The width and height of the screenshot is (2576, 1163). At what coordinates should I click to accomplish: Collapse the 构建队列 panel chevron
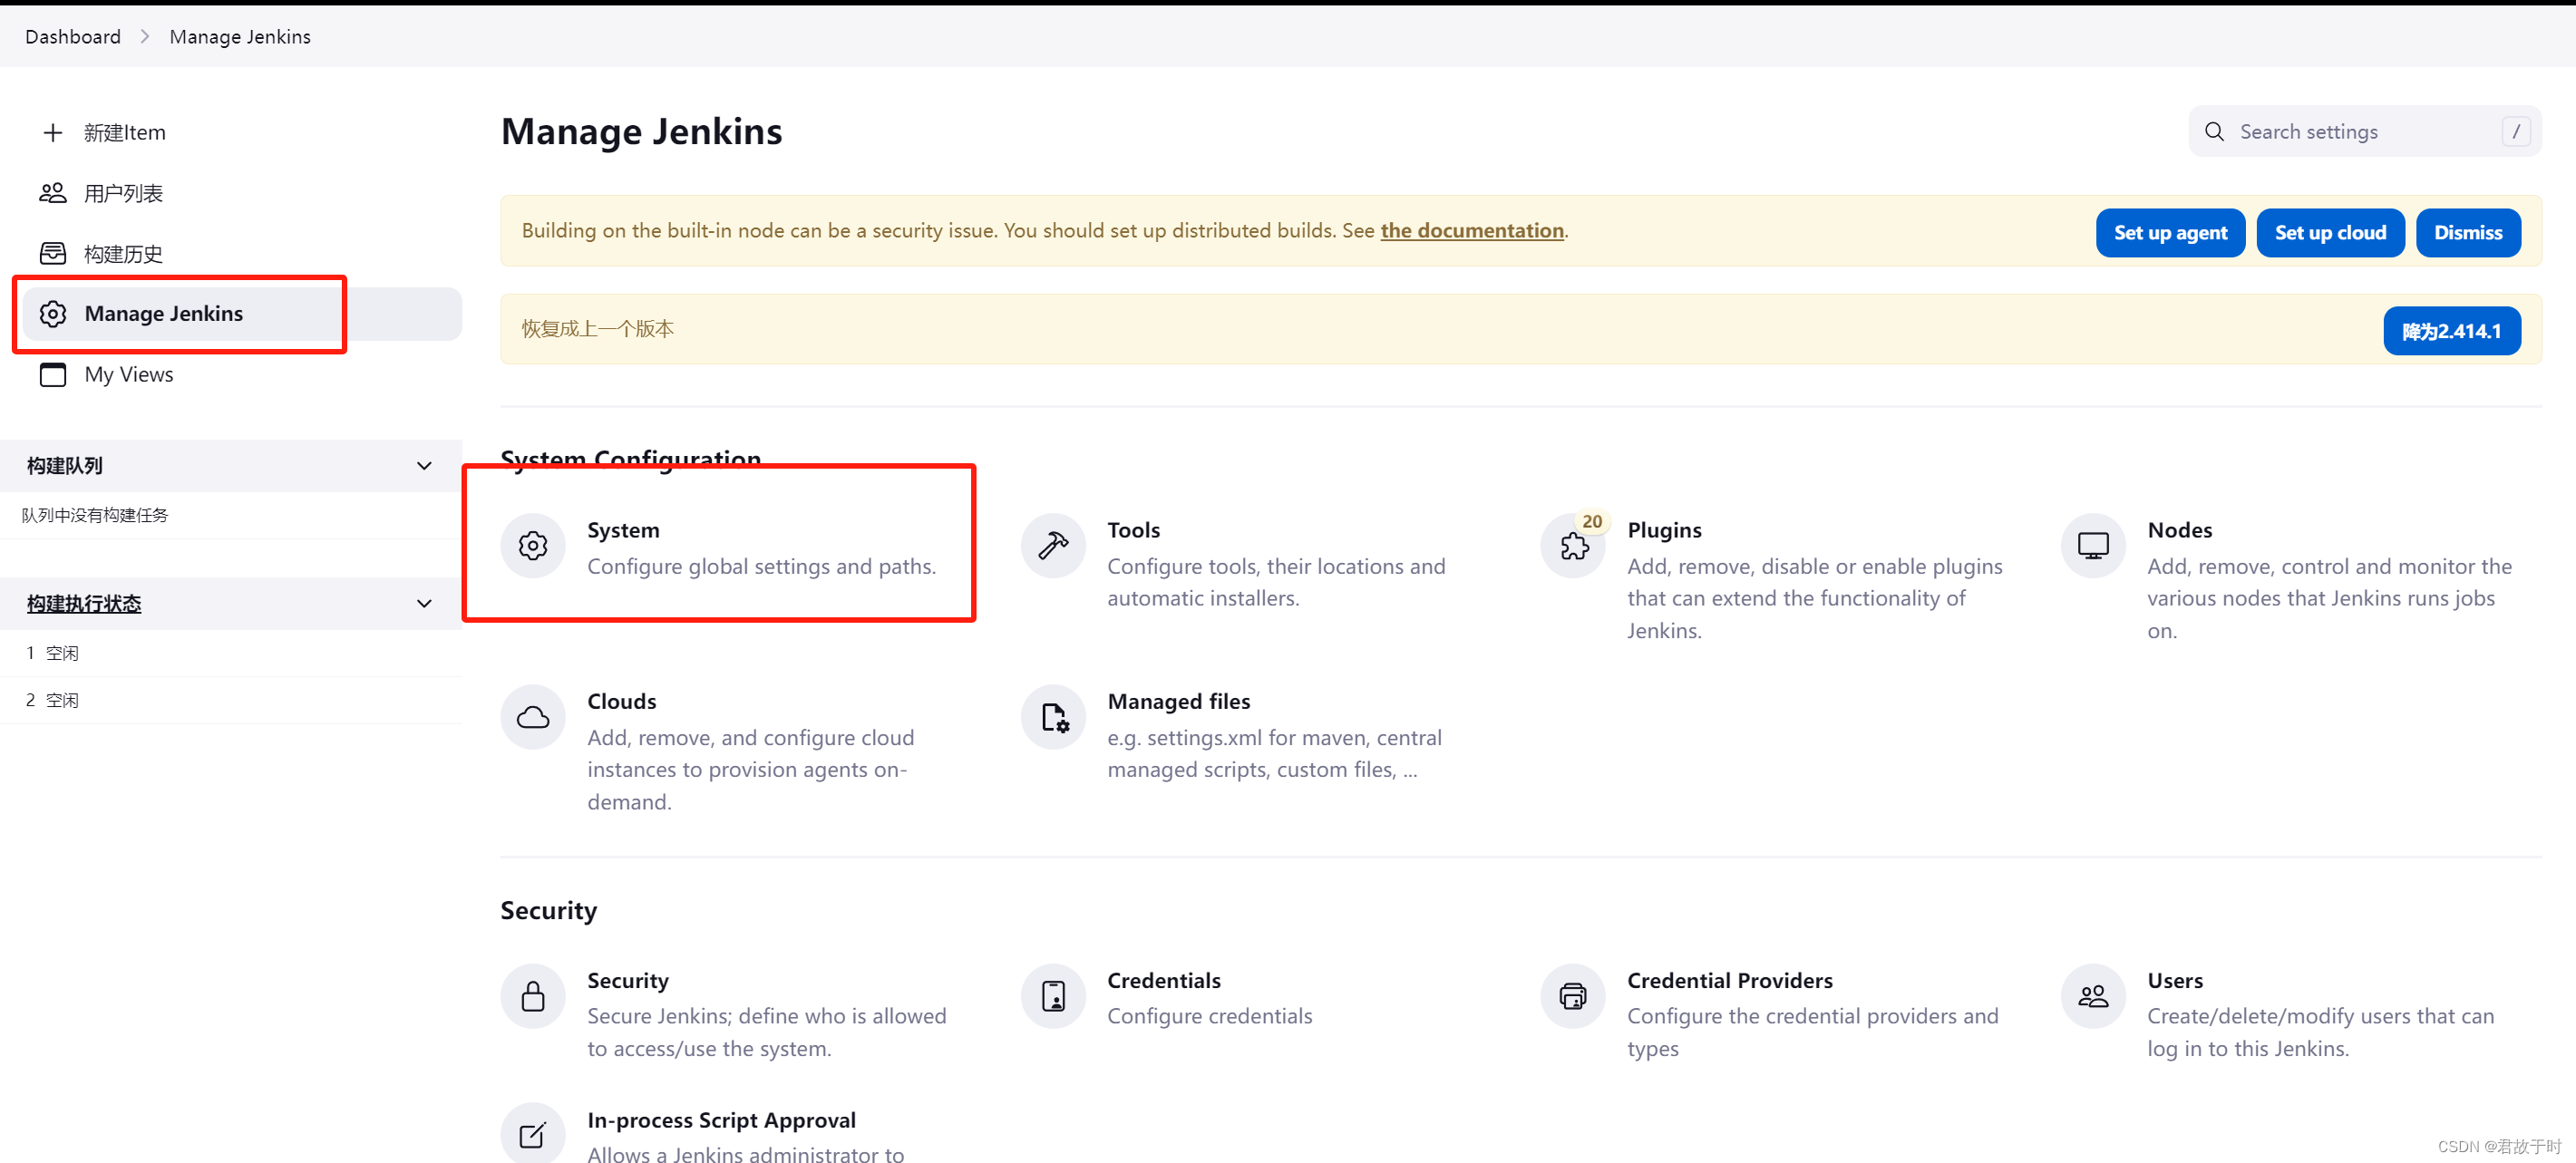pyautogui.click(x=424, y=466)
